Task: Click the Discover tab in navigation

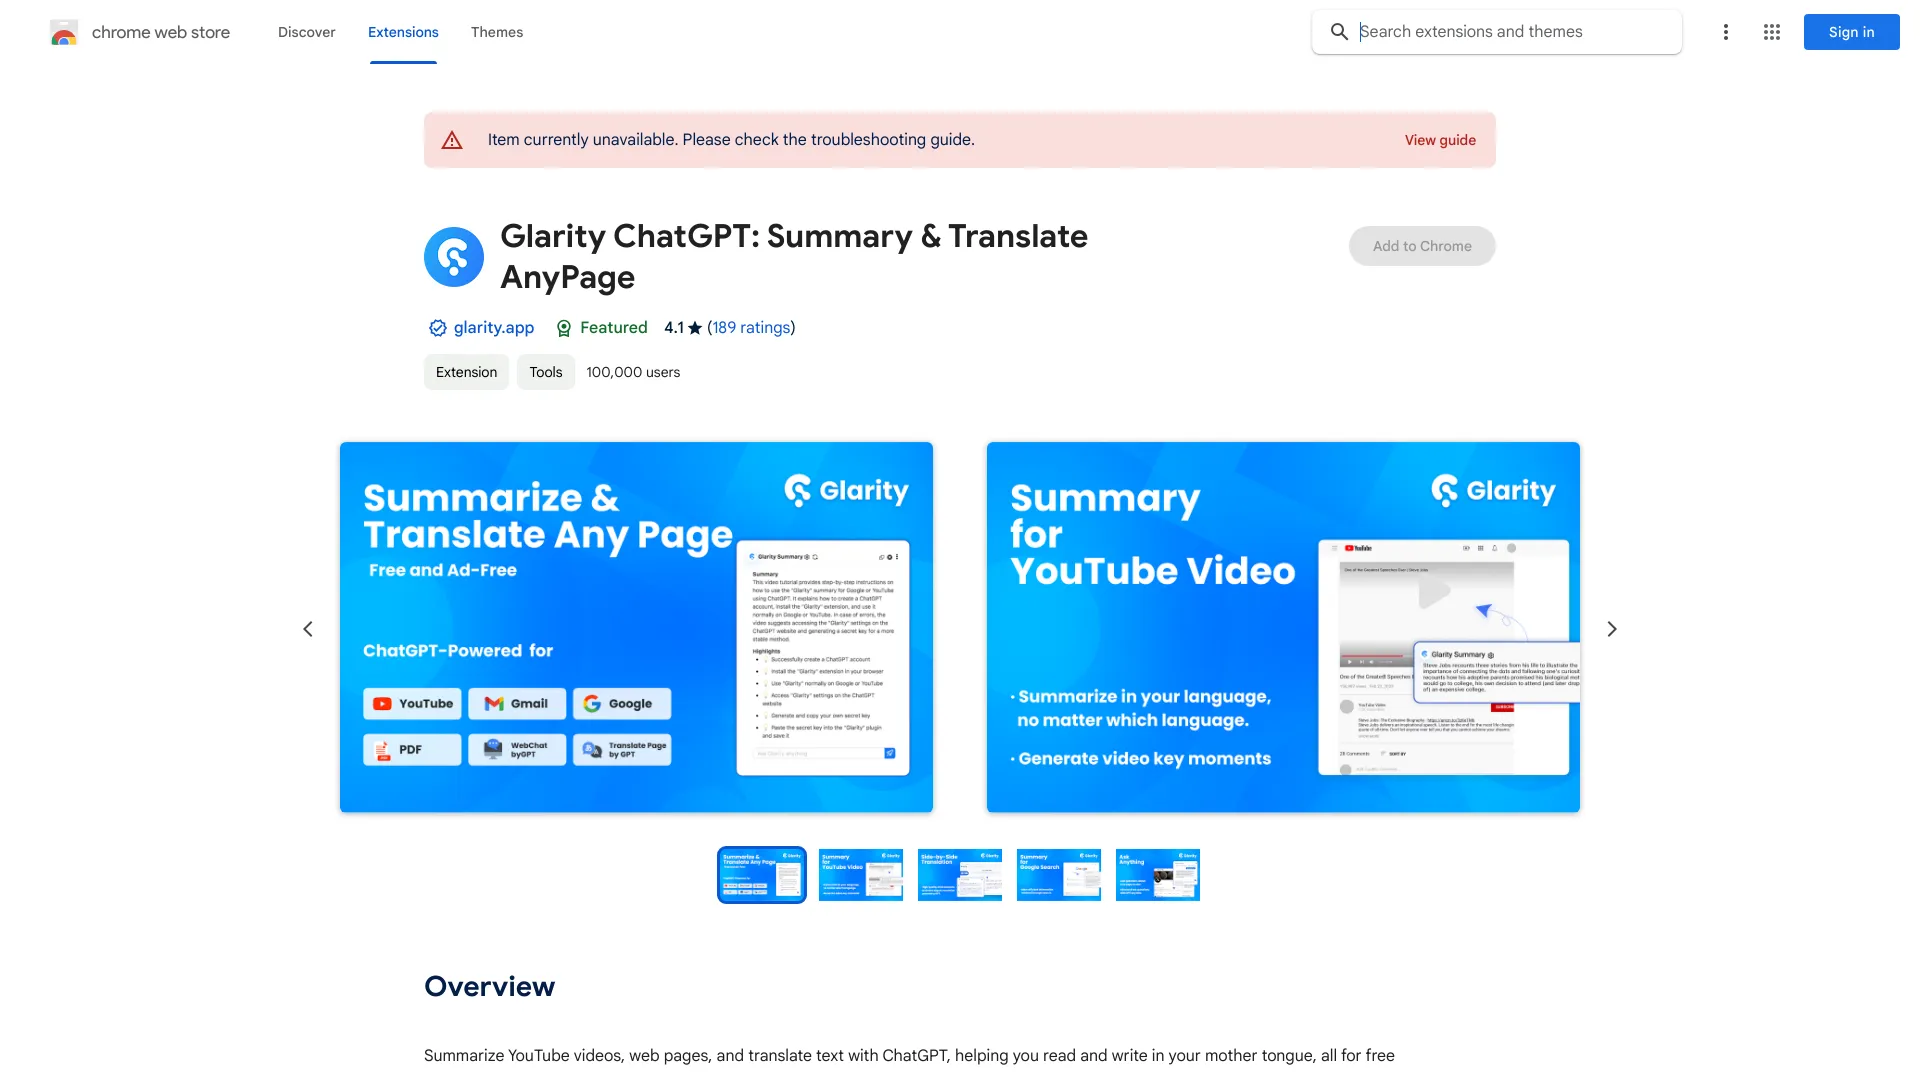Action: (306, 32)
